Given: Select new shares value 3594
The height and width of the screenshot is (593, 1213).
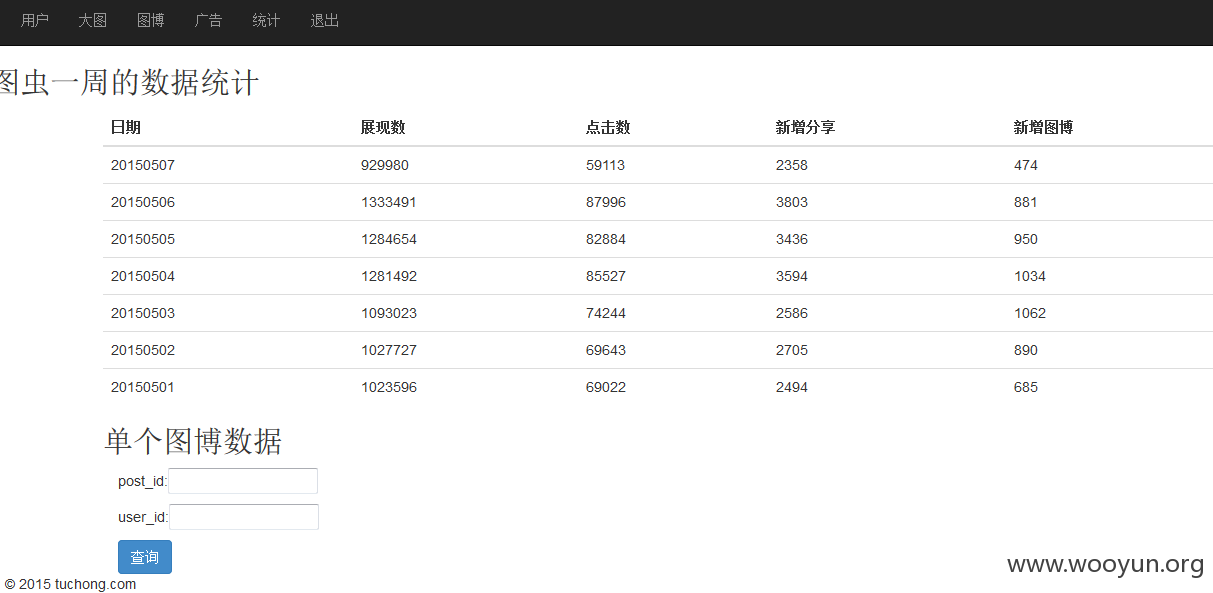Looking at the screenshot, I should pyautogui.click(x=792, y=276).
